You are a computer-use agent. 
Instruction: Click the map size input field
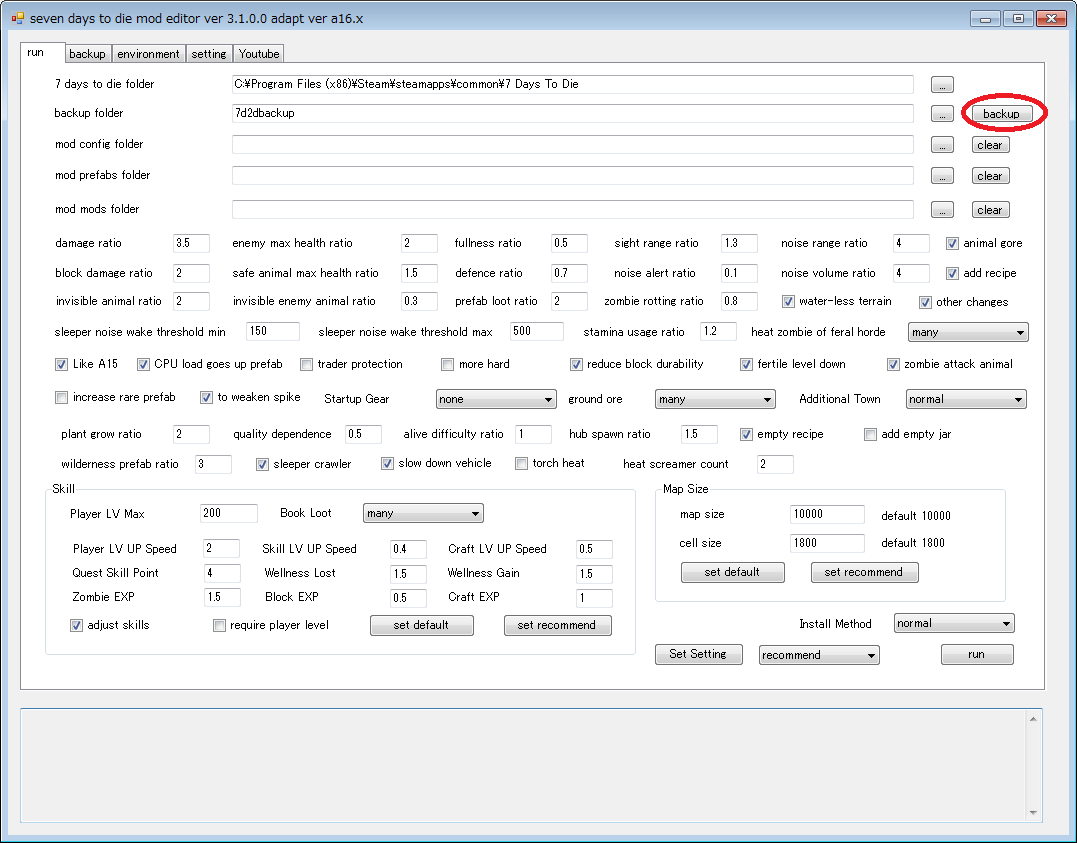(x=827, y=515)
